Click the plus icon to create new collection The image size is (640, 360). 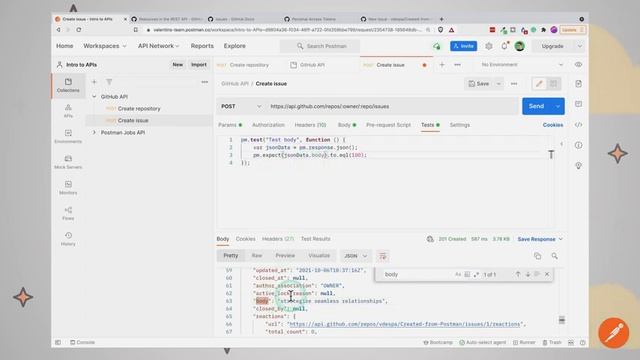pos(94,82)
